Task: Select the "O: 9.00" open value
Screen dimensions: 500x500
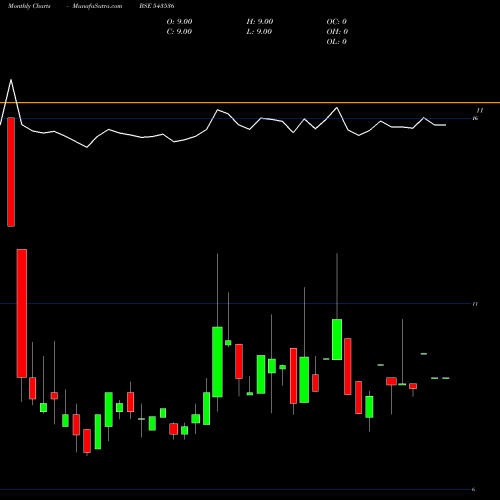Action: coord(179,22)
